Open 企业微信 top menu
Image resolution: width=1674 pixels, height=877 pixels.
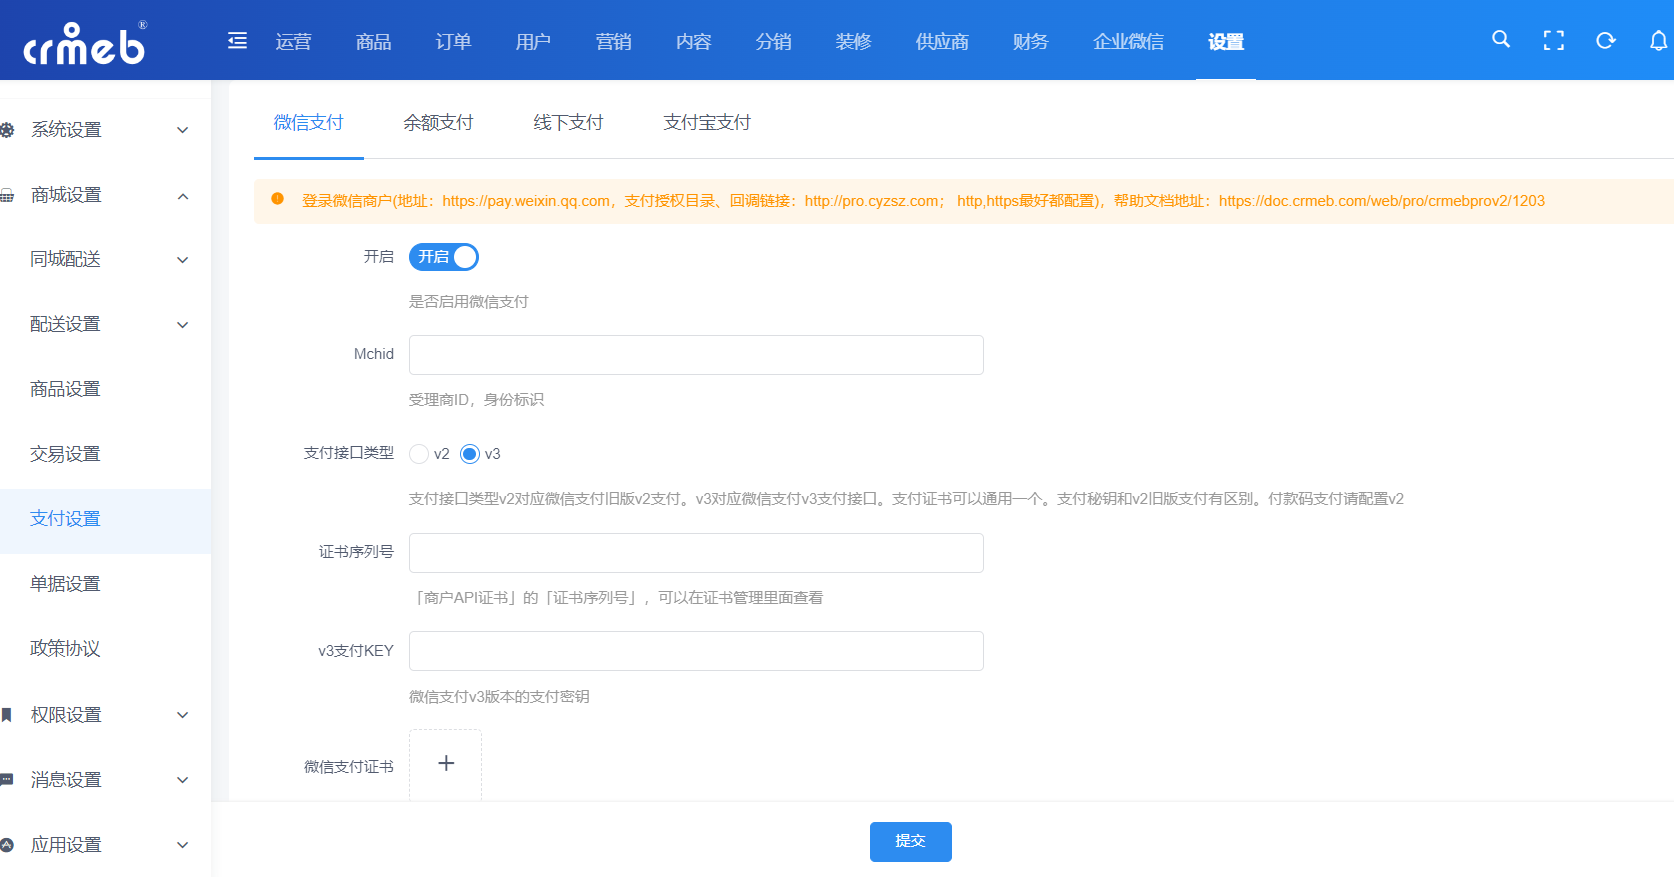(1128, 41)
